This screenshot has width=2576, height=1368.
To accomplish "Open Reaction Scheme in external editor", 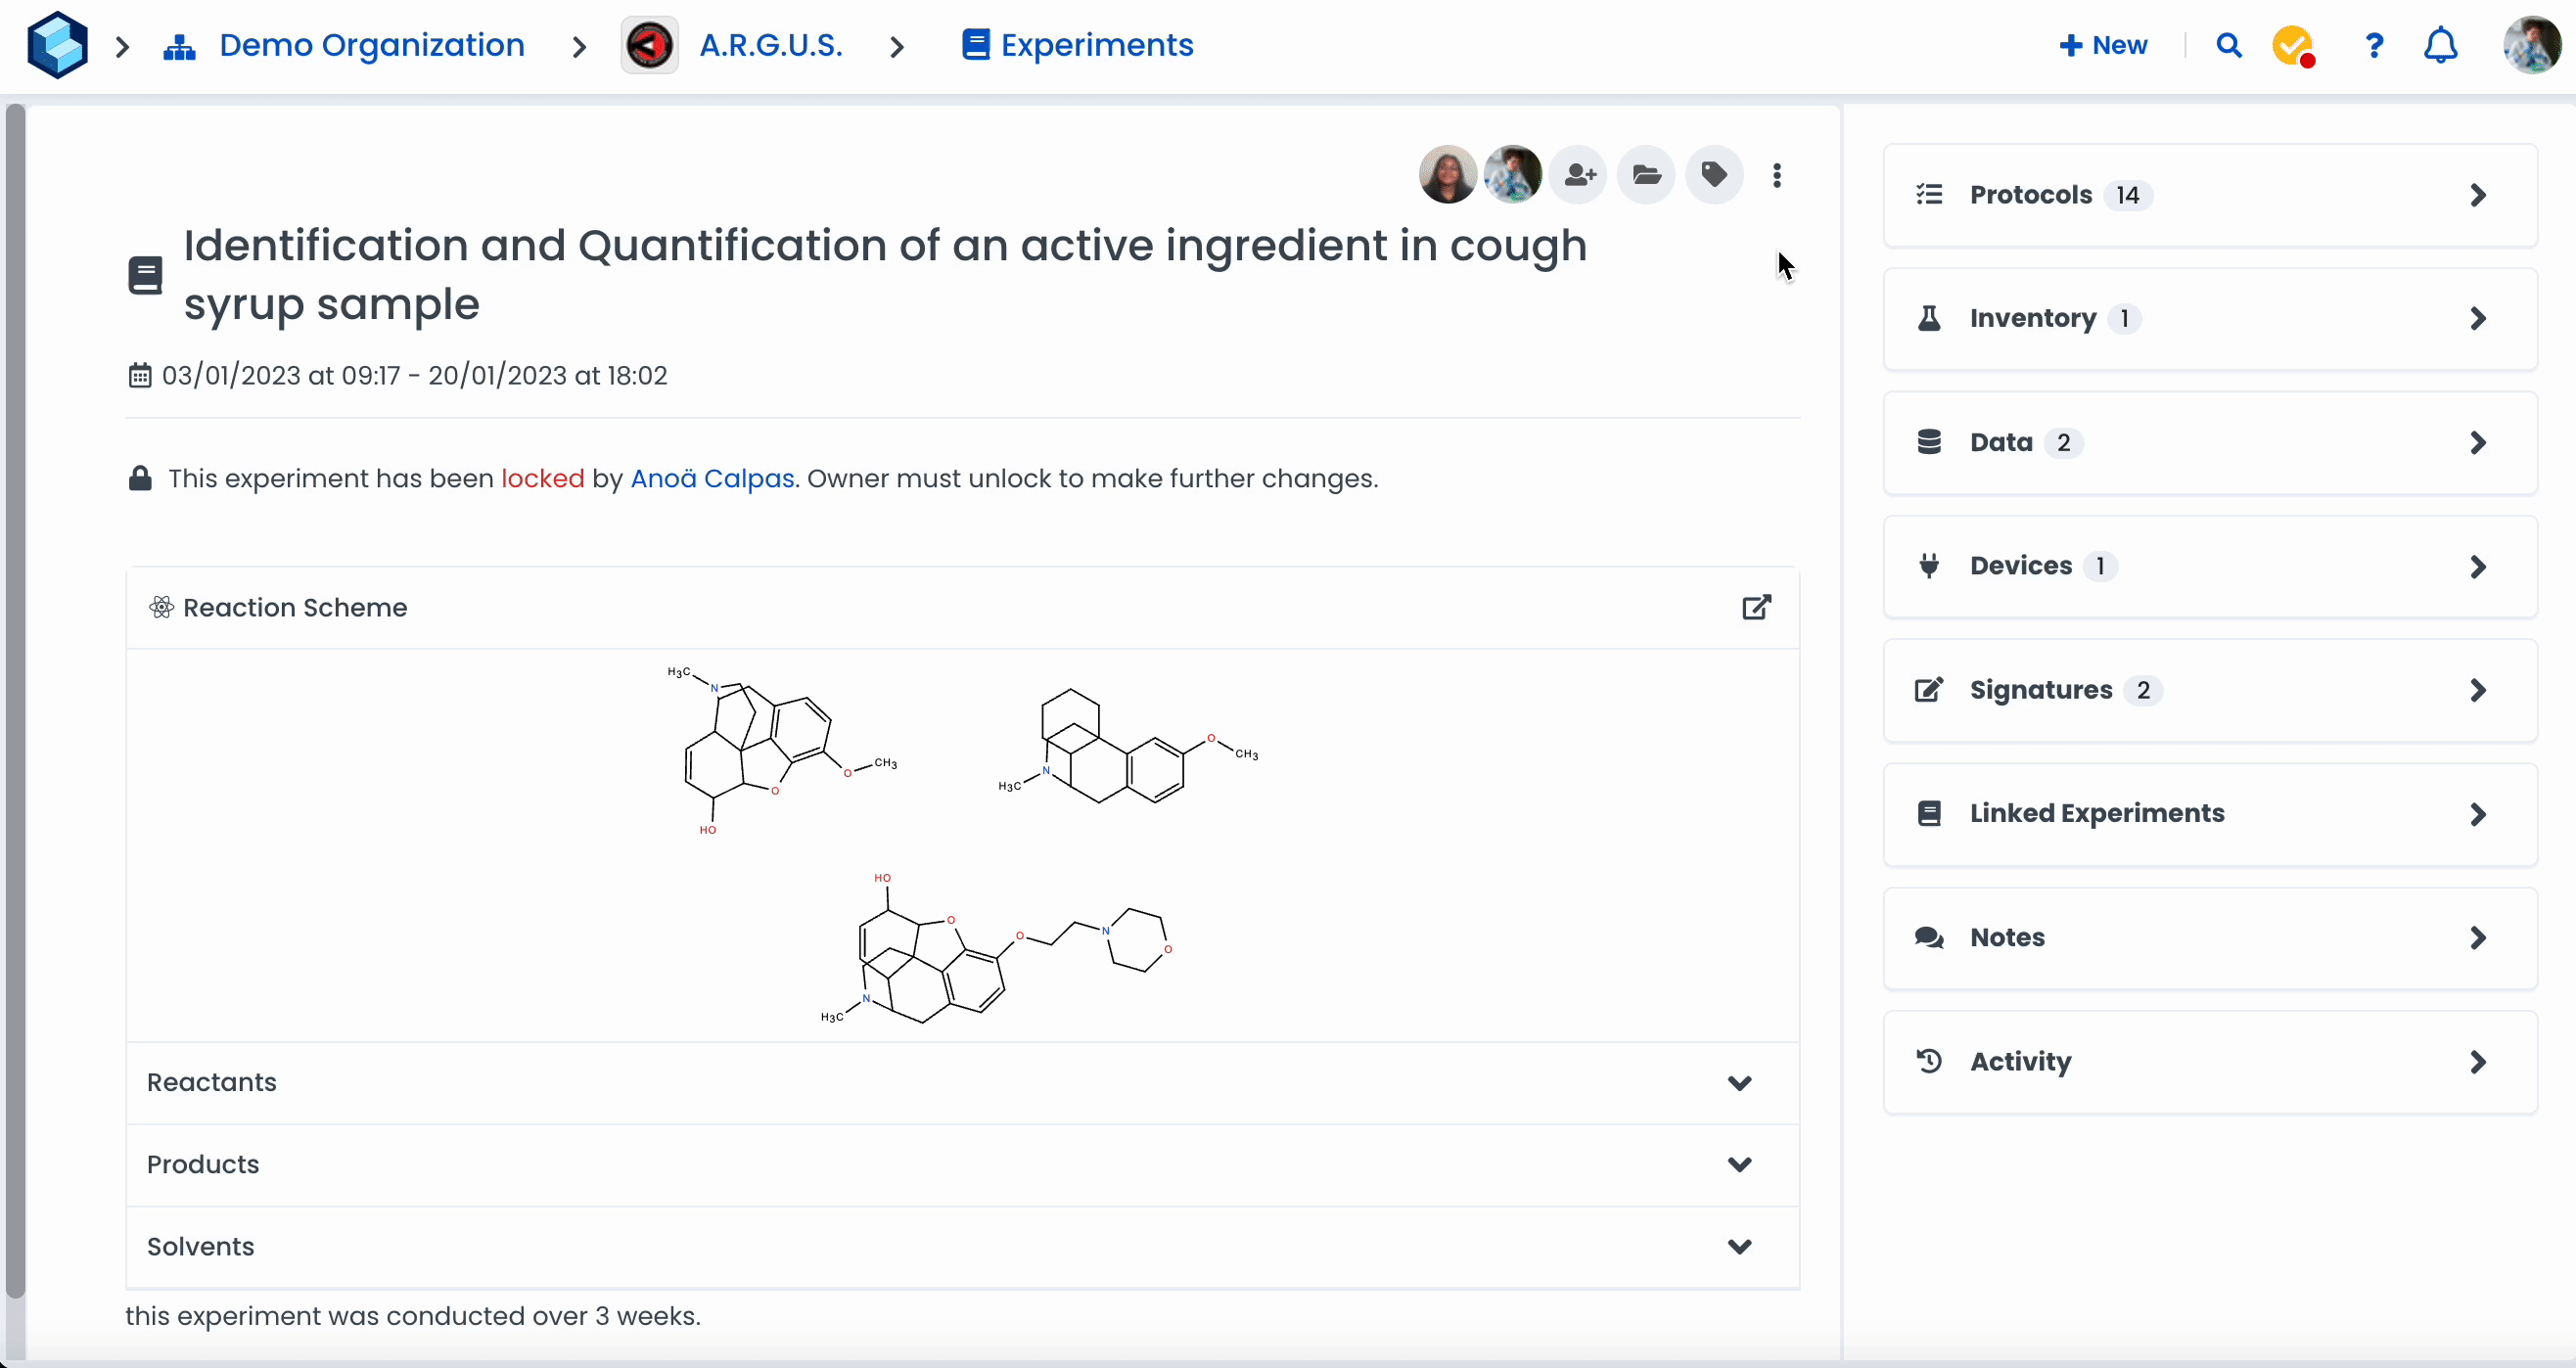I will click(1757, 607).
